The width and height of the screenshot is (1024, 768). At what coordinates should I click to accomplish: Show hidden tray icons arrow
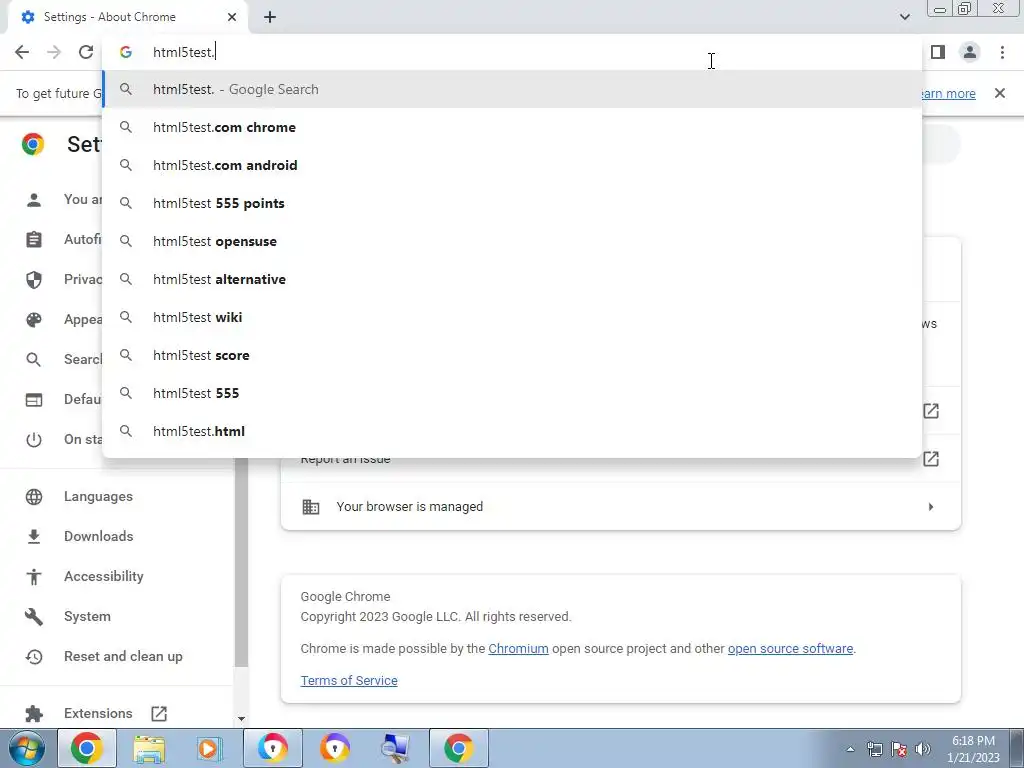pos(850,749)
